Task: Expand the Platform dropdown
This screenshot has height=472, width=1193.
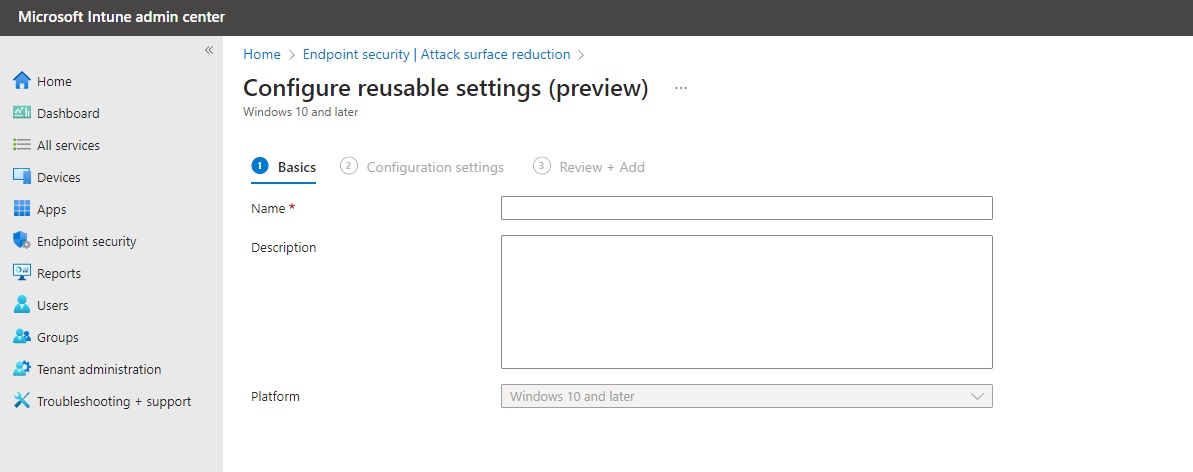Action: 746,397
